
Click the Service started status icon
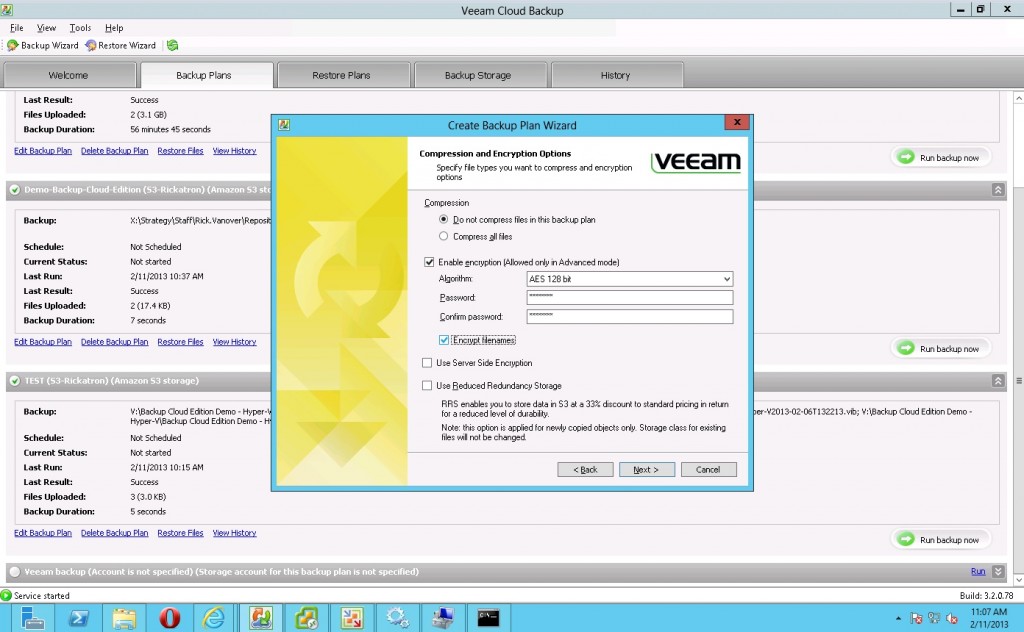[x=6, y=595]
